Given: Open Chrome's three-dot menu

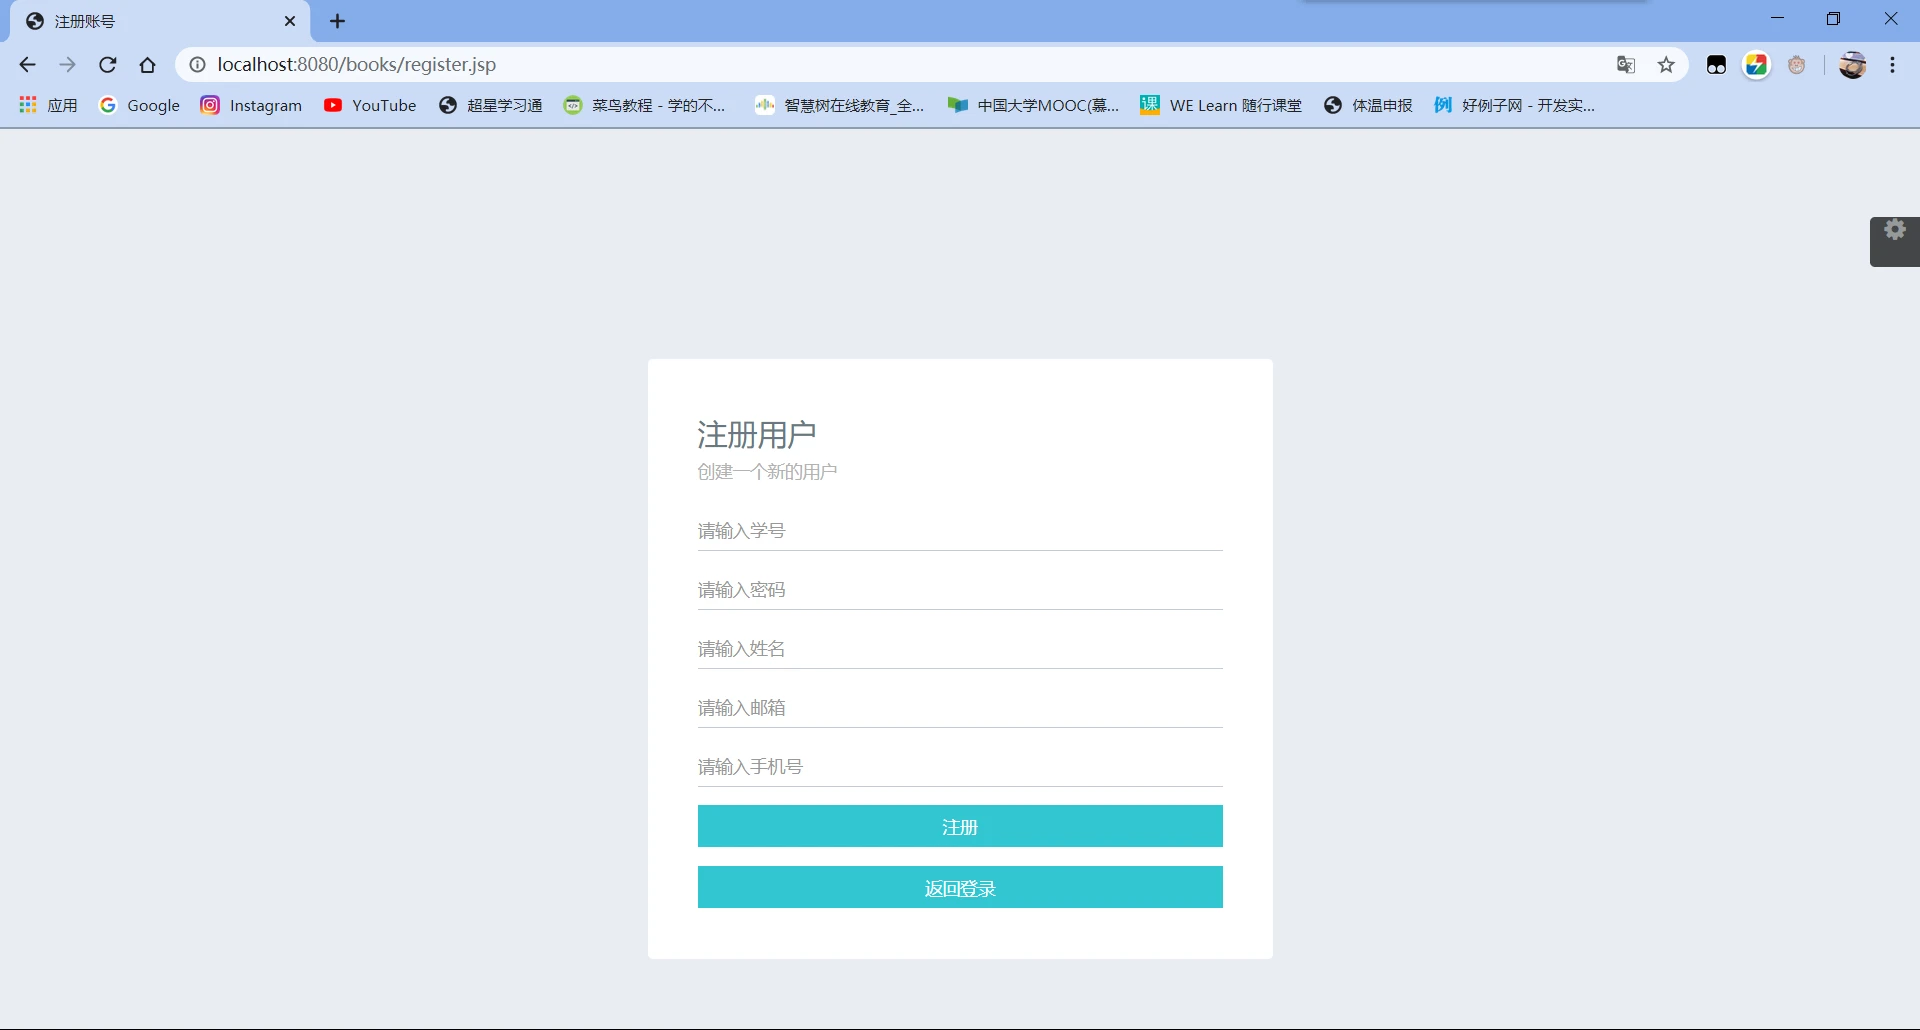Looking at the screenshot, I should [x=1893, y=65].
